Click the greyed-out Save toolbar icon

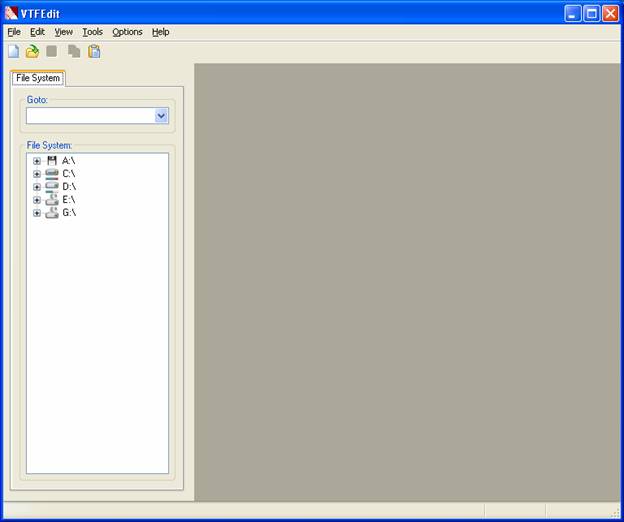[52, 51]
